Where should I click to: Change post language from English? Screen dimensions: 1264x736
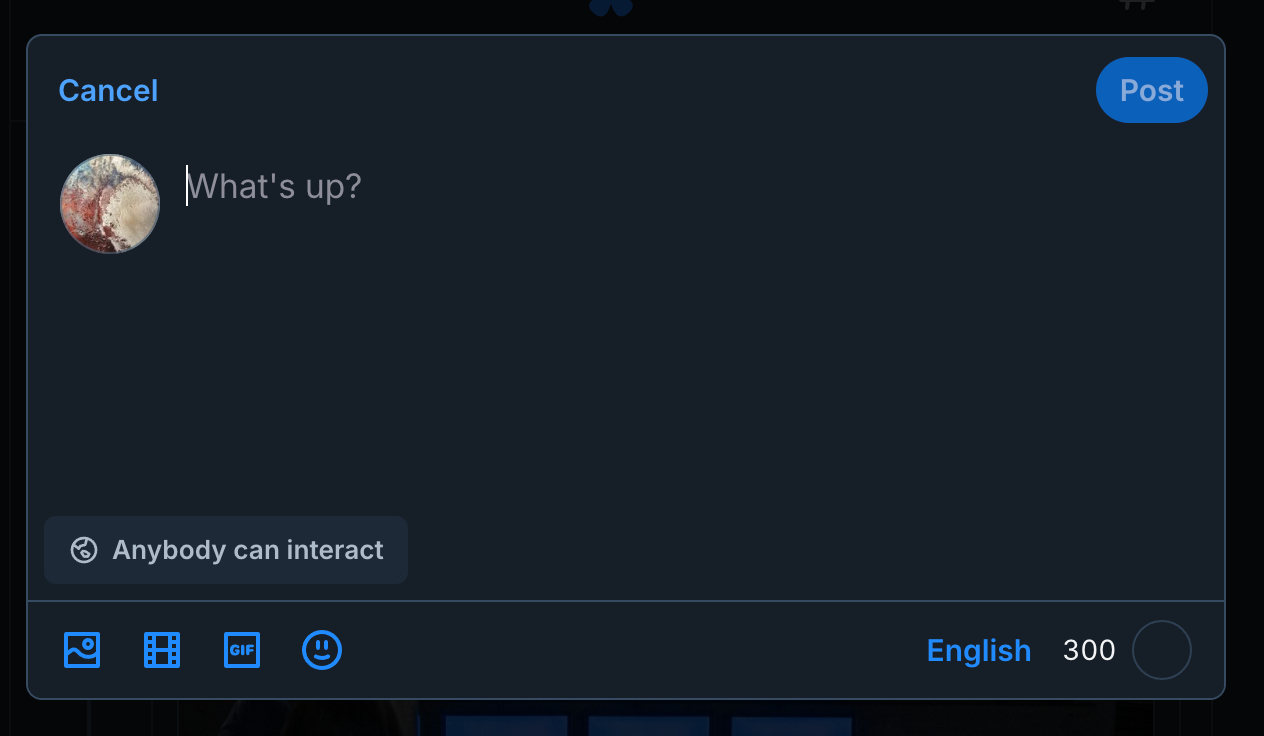(x=978, y=650)
